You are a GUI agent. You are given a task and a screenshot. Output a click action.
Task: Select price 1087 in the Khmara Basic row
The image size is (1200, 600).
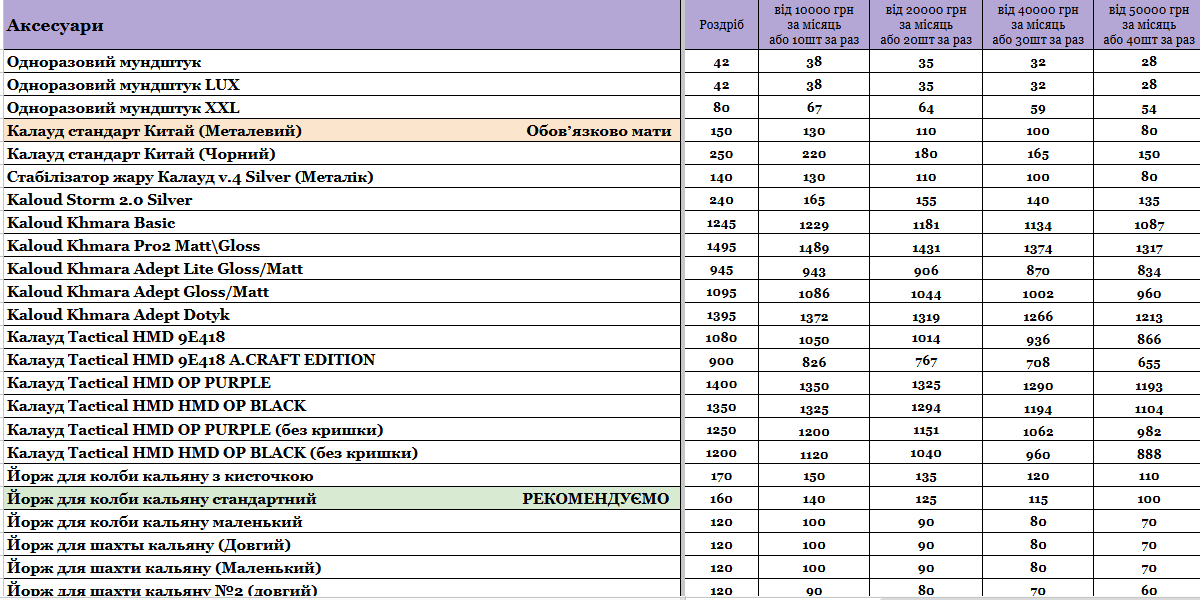pos(1149,224)
